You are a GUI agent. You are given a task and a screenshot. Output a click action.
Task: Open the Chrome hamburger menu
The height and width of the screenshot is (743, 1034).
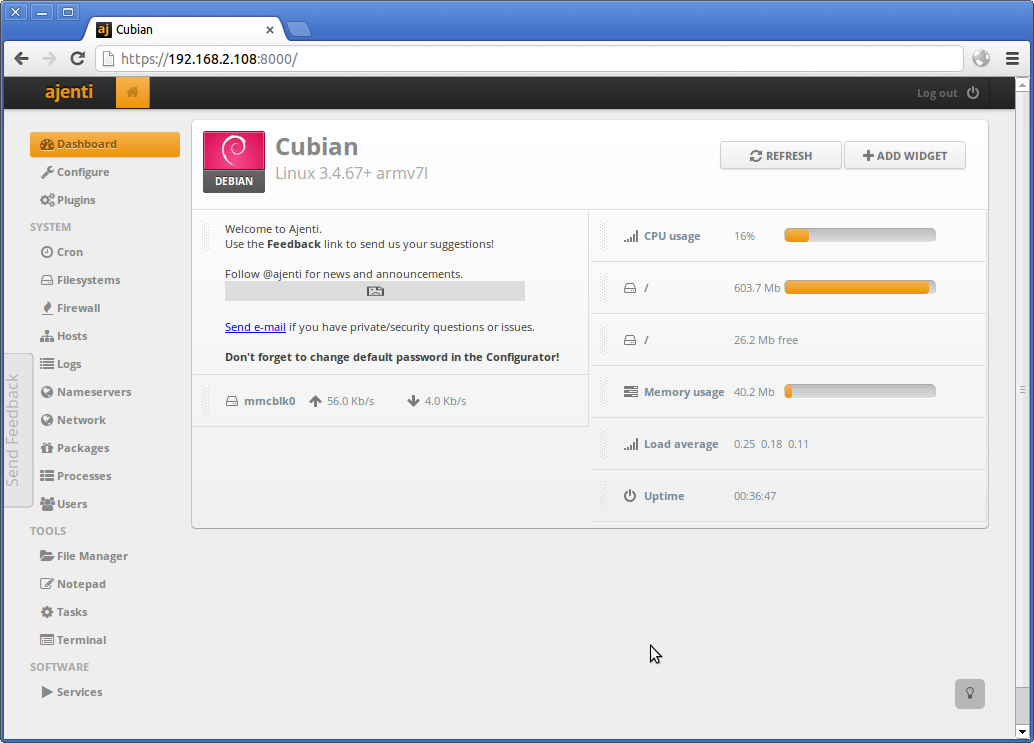click(x=1012, y=59)
